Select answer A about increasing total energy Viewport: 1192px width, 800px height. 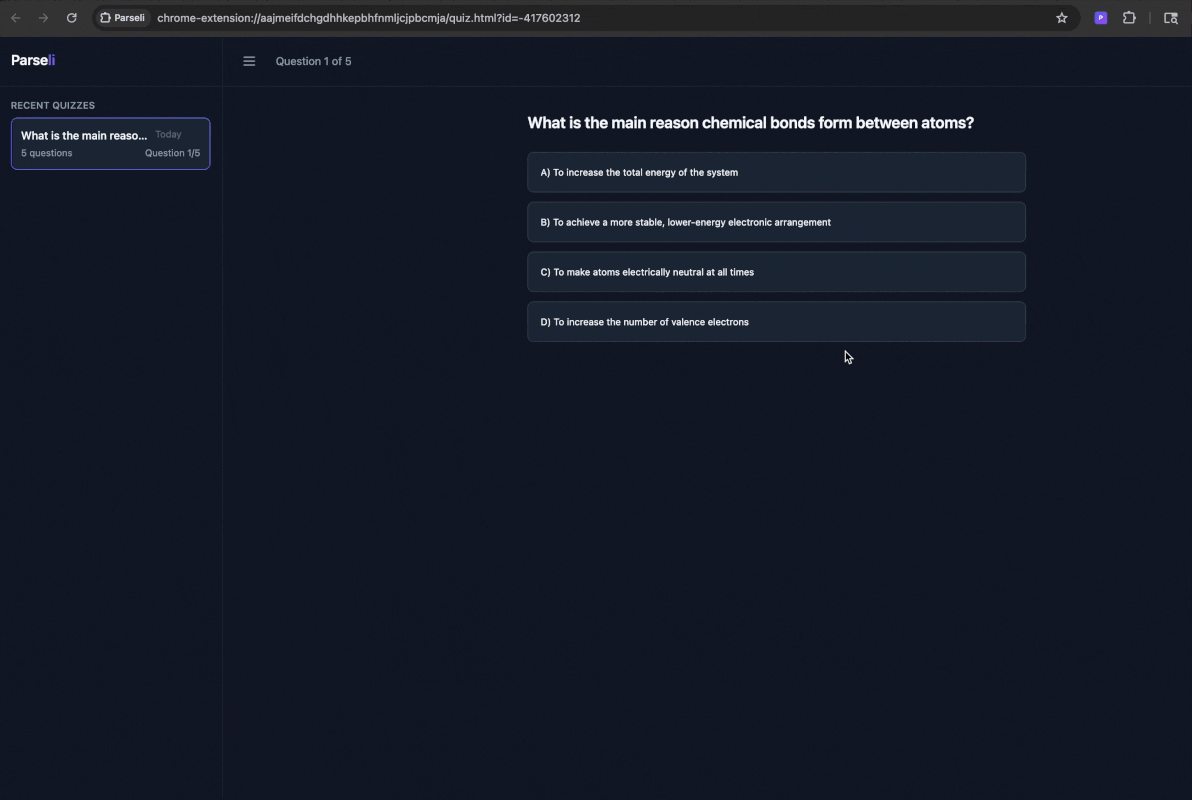(x=776, y=172)
